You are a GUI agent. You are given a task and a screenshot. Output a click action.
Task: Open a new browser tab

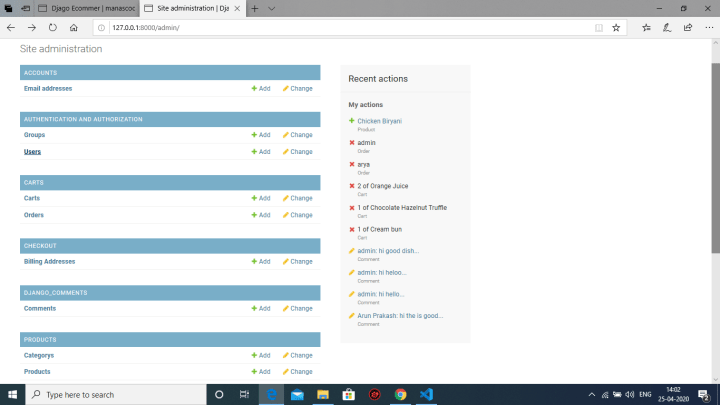[x=255, y=8]
